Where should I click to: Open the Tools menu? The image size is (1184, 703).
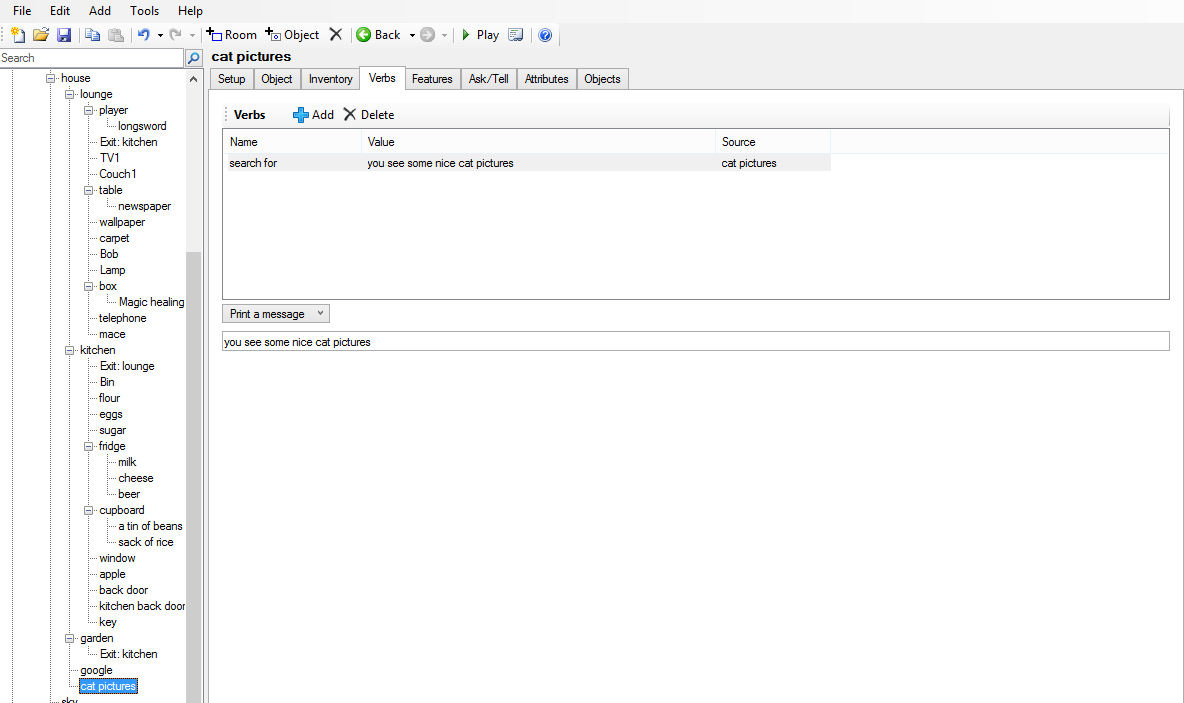point(144,11)
